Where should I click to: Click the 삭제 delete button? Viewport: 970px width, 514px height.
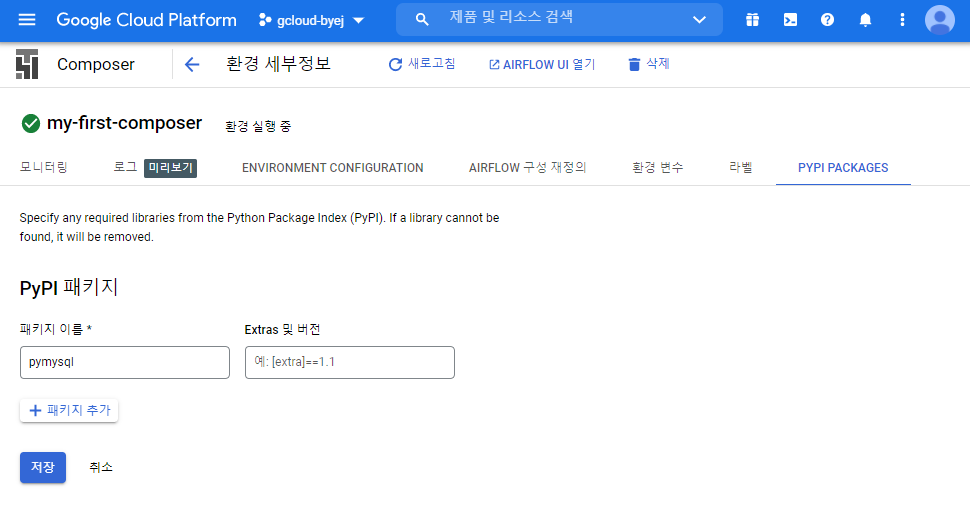pyautogui.click(x=648, y=64)
